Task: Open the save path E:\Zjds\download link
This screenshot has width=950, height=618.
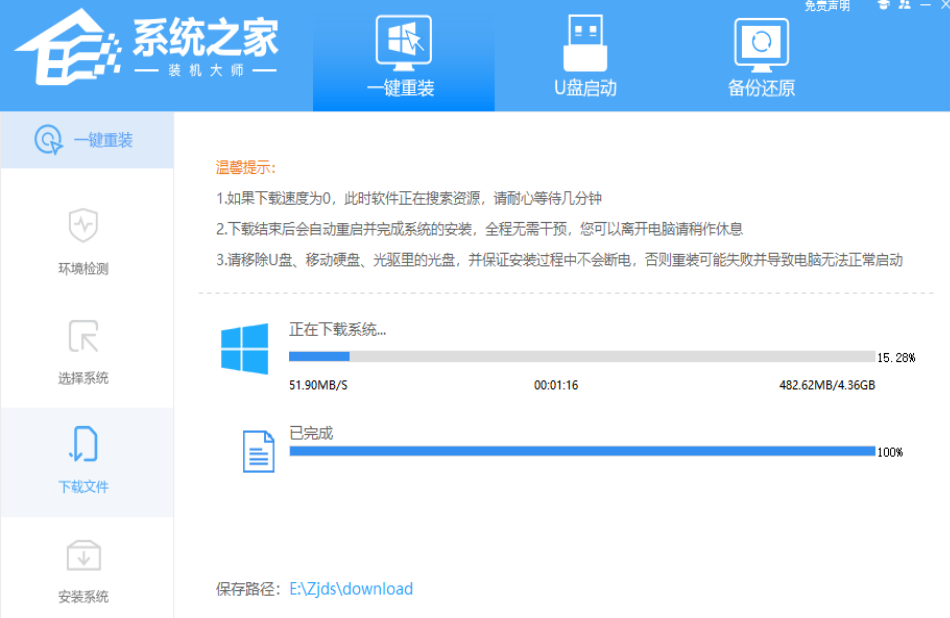Action: point(351,589)
